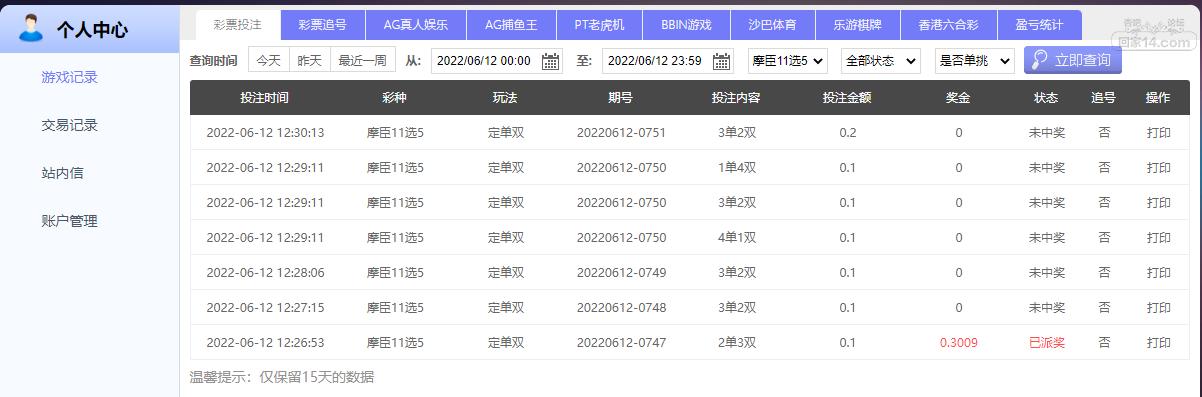Switch to the BBIN游戏 tab
Image resolution: width=1202 pixels, height=397 pixels.
pos(687,25)
